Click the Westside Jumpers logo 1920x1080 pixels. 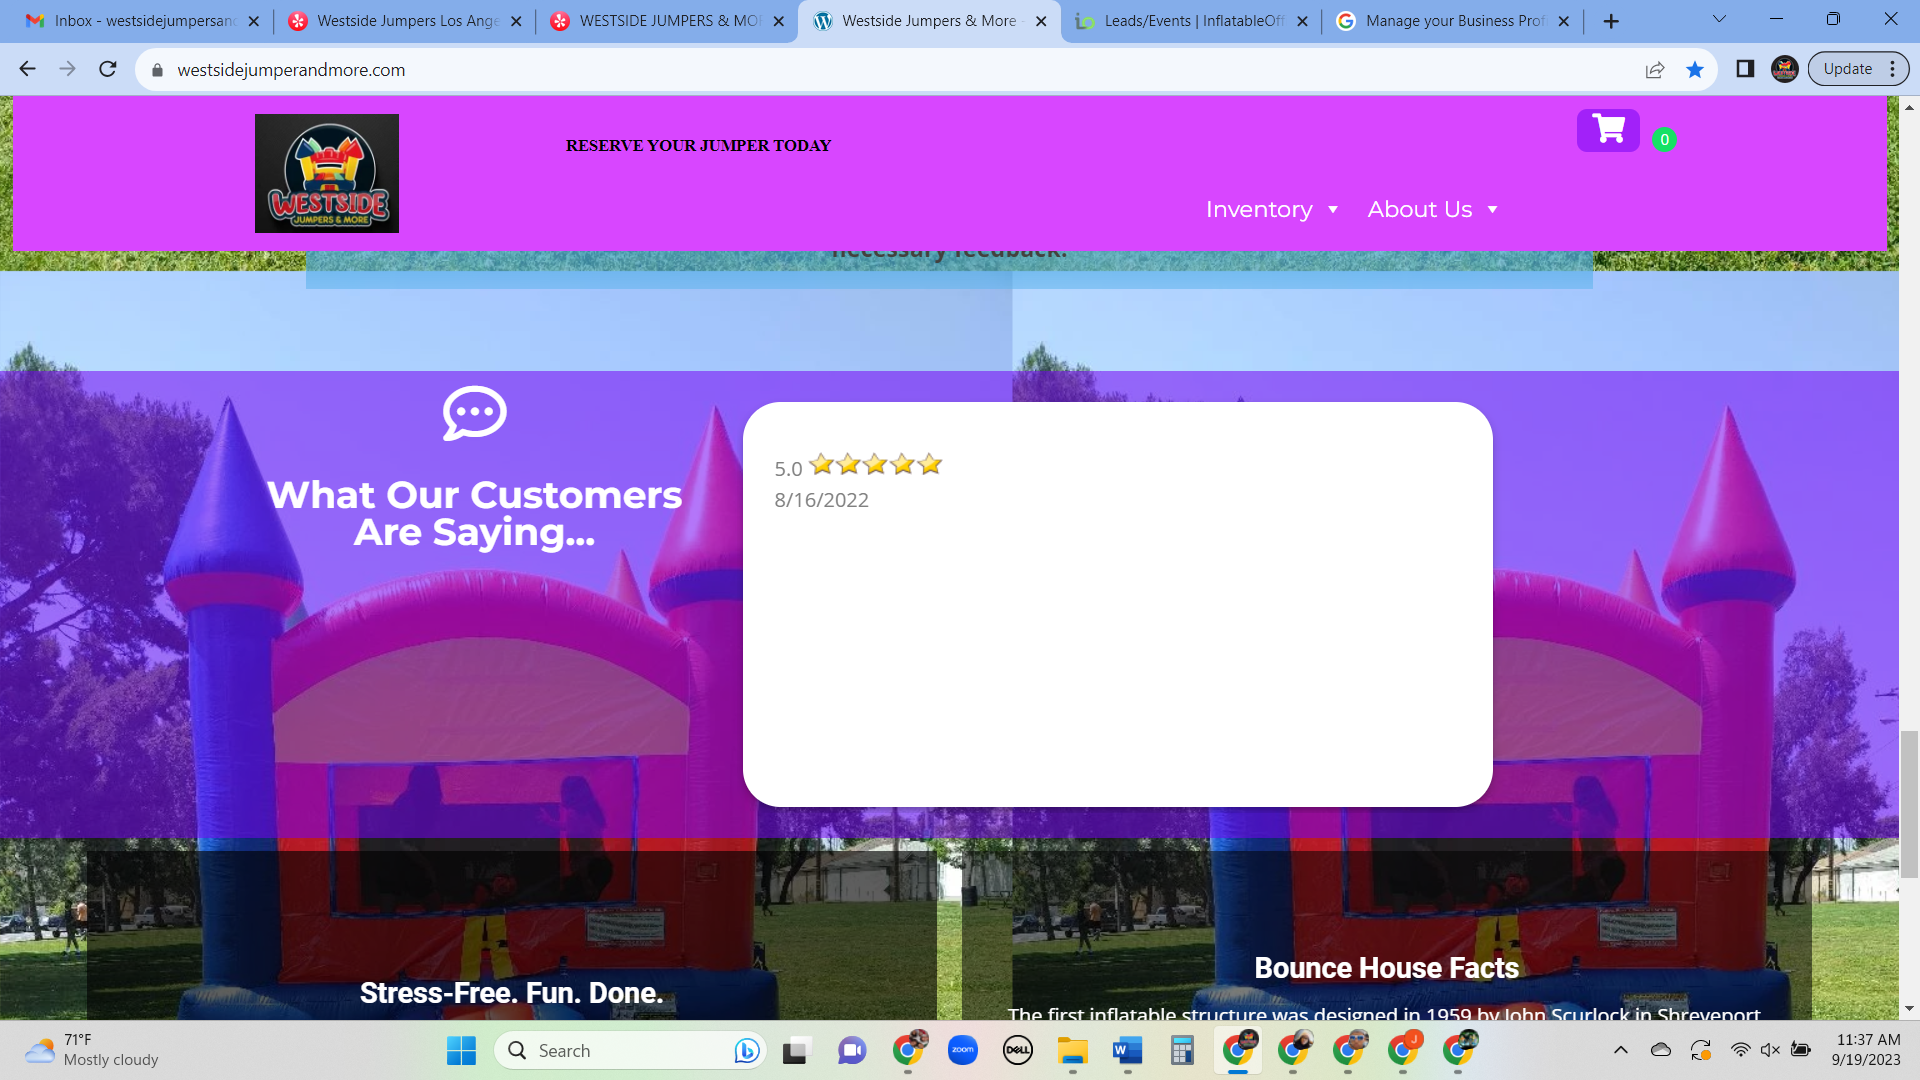tap(326, 173)
